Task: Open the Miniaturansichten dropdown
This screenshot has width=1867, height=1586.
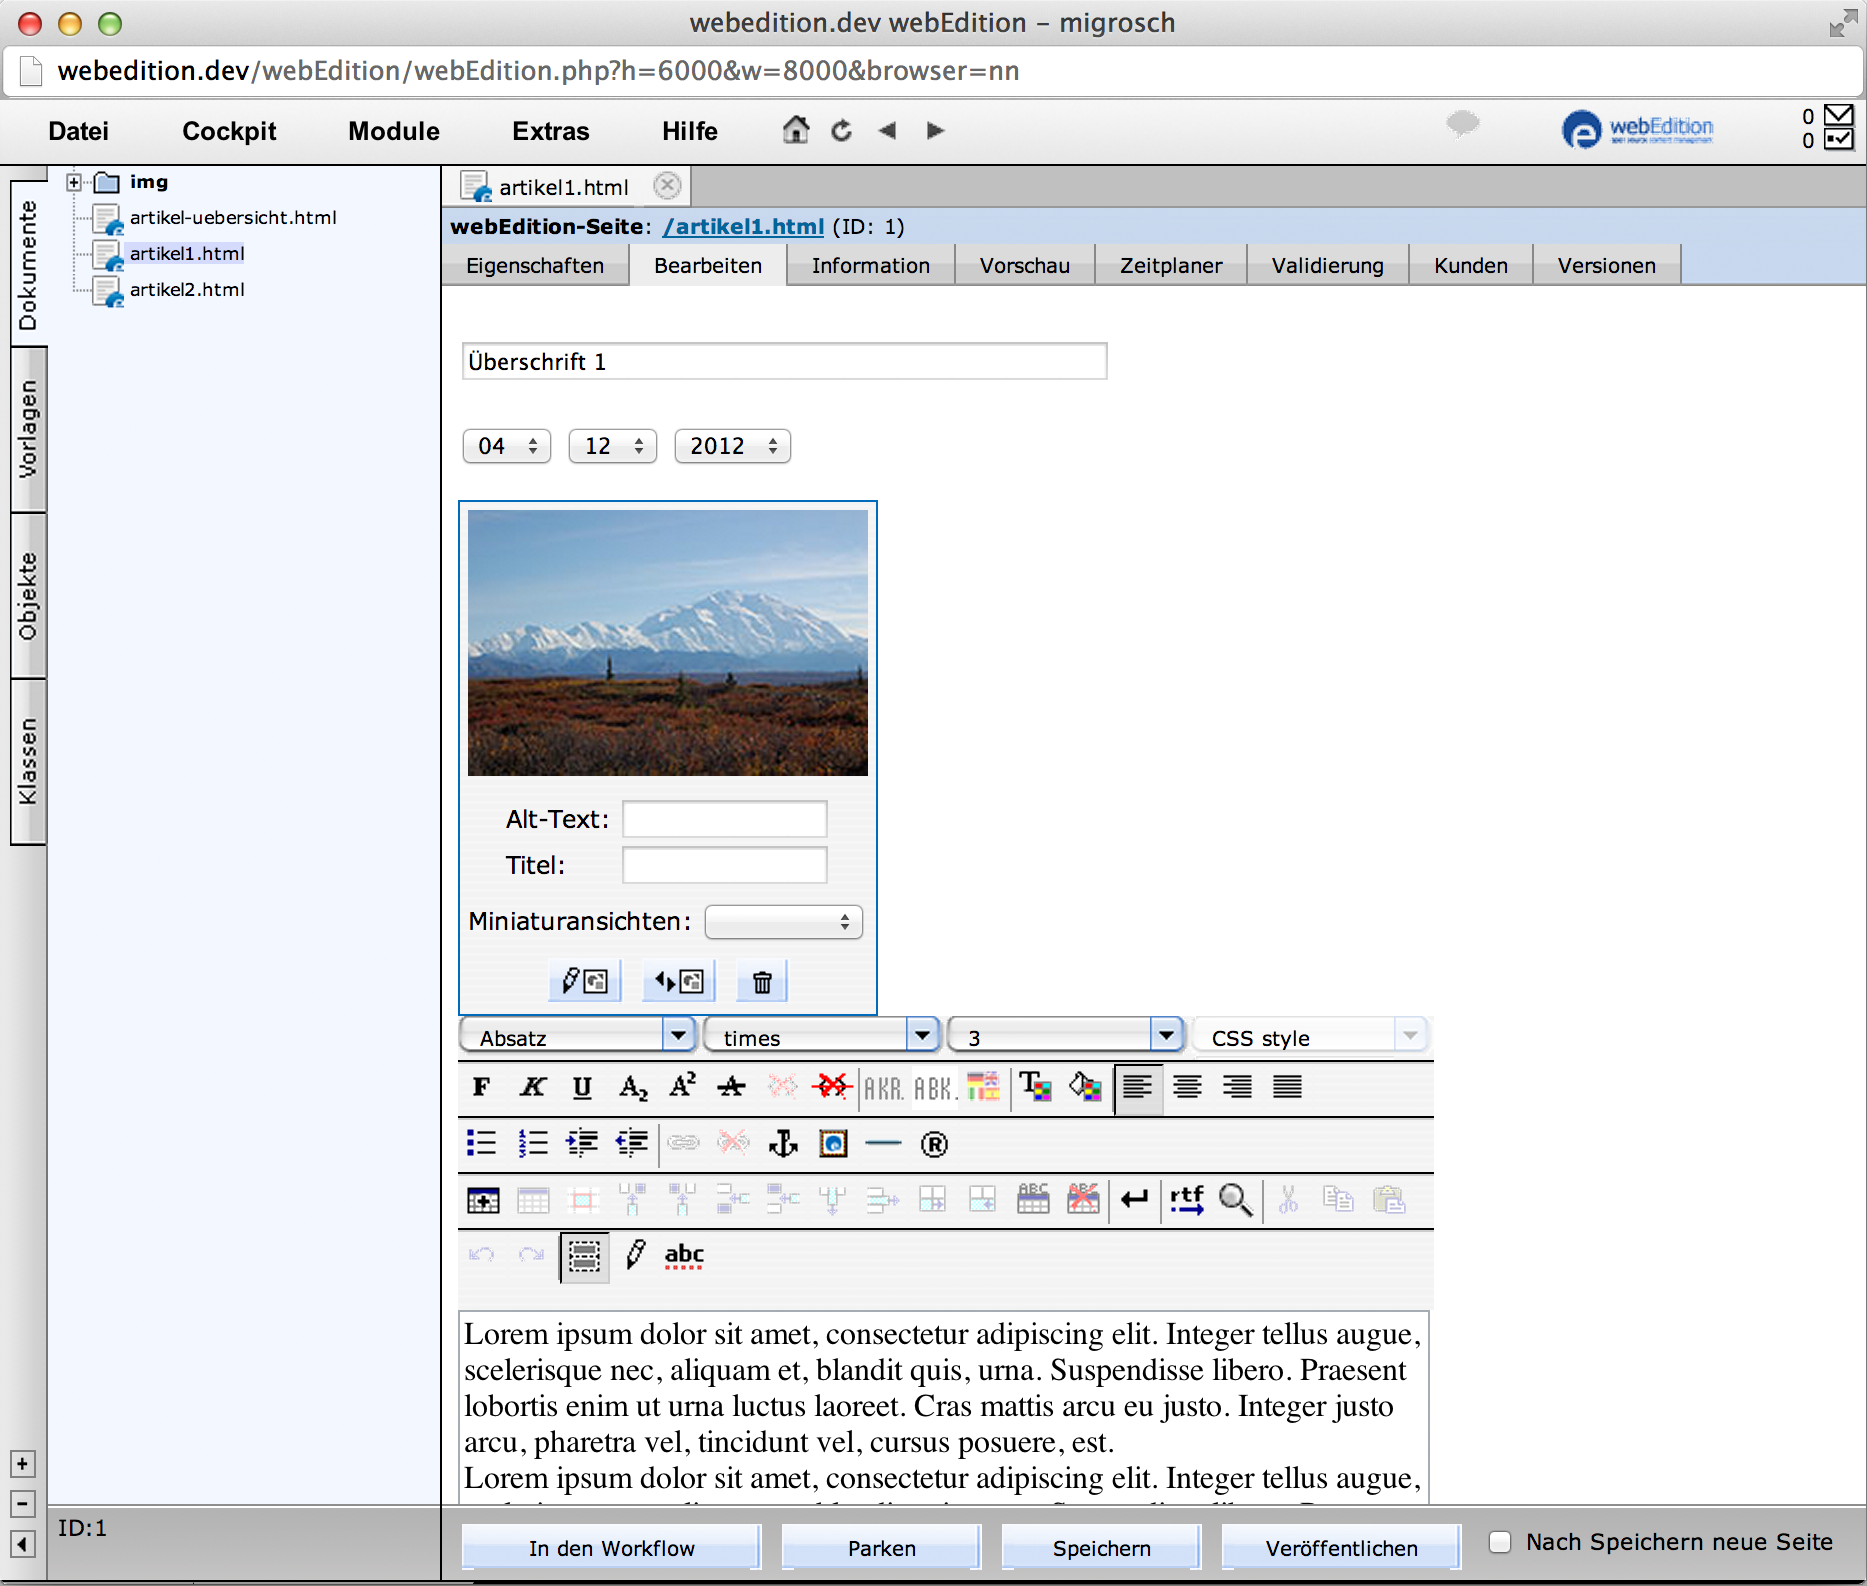Action: point(783,922)
